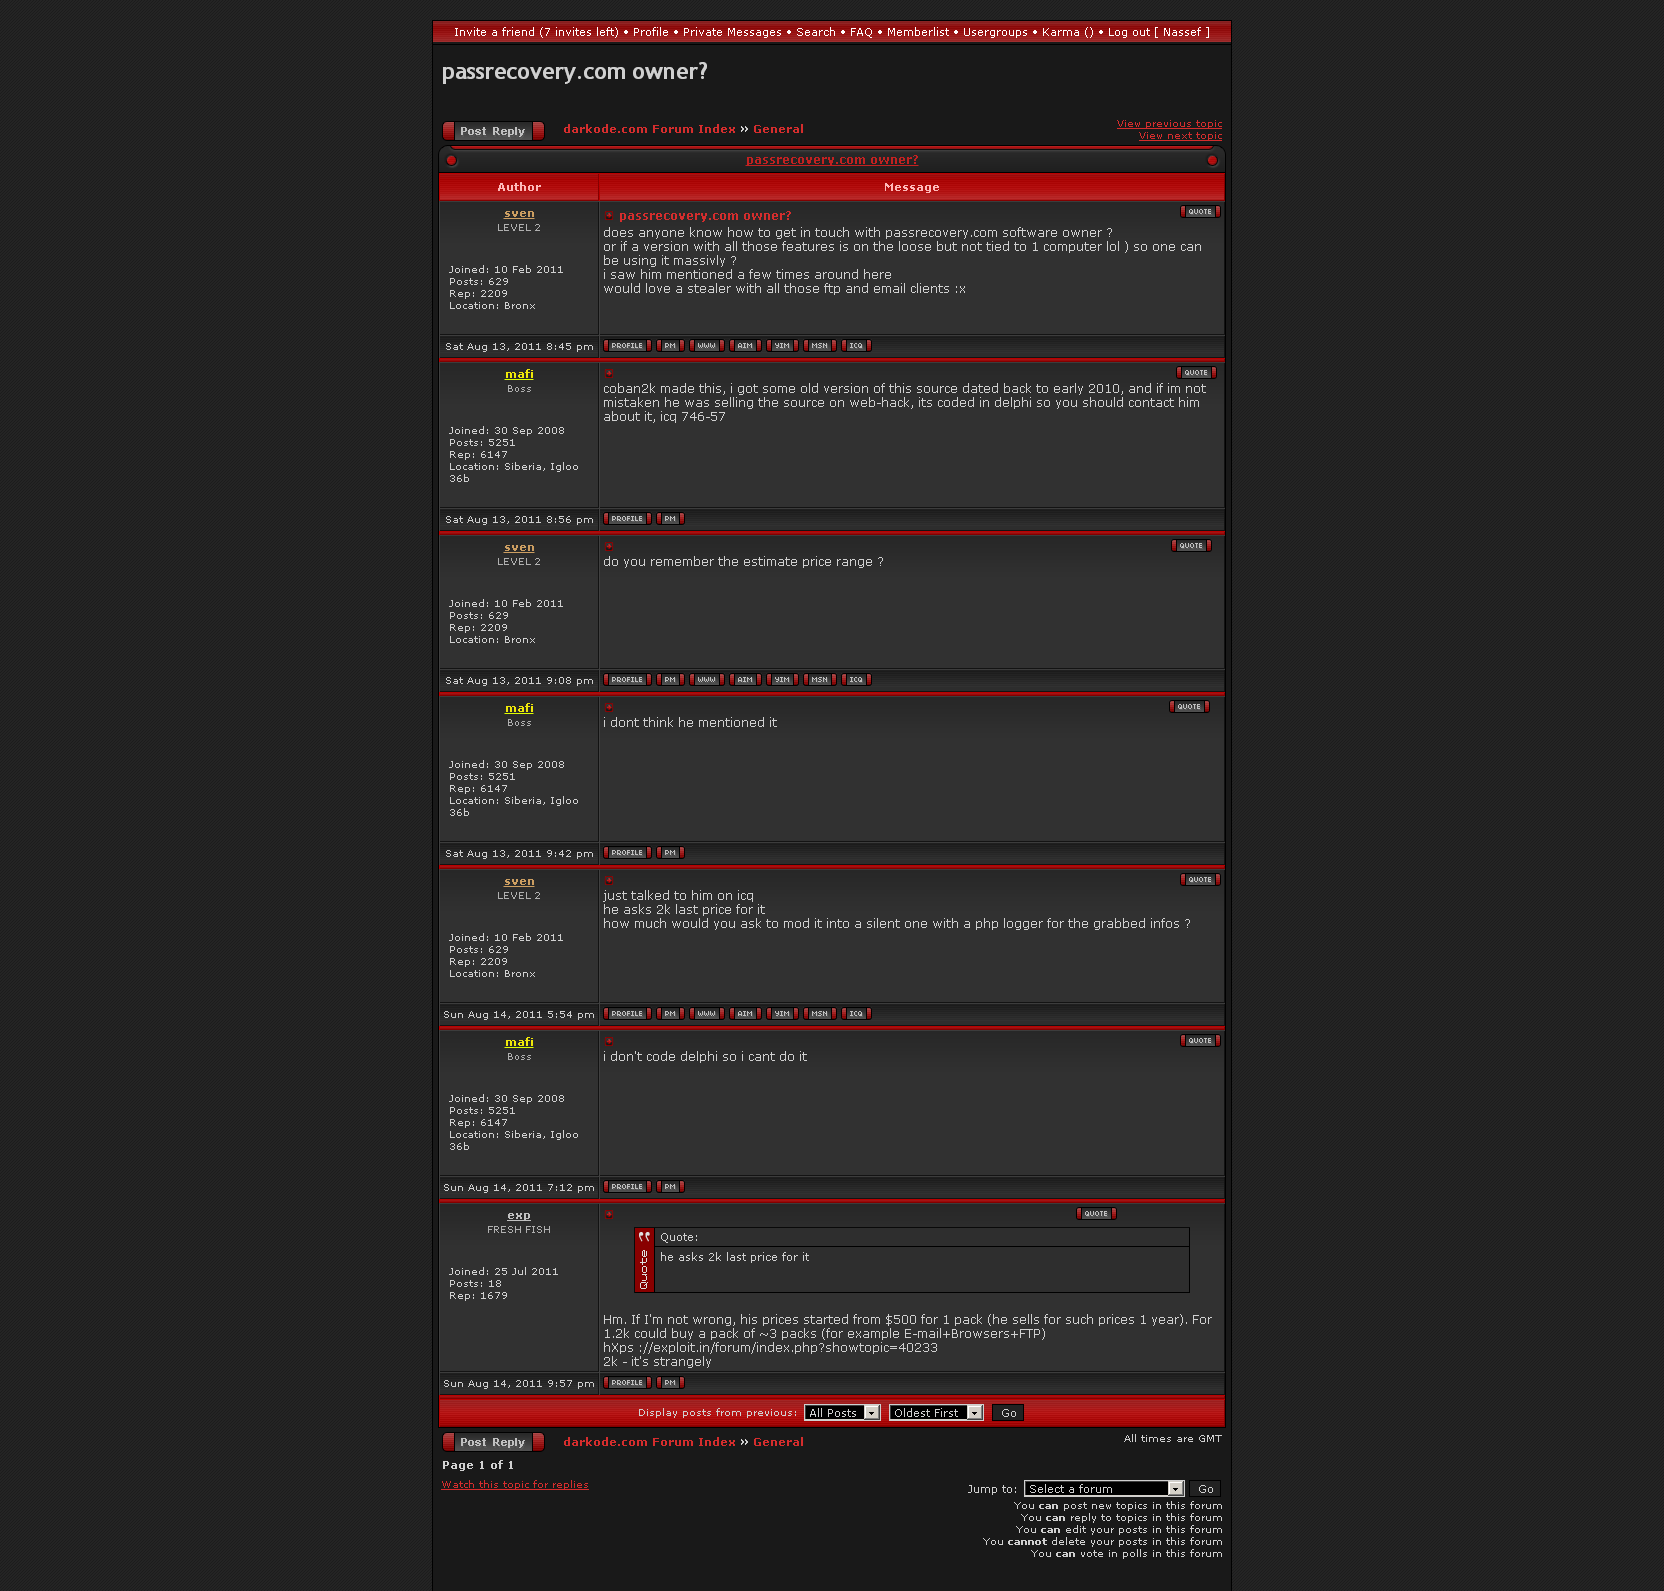Open View previous topic link
Viewport: 1664px width, 1591px height.
[x=1169, y=124]
